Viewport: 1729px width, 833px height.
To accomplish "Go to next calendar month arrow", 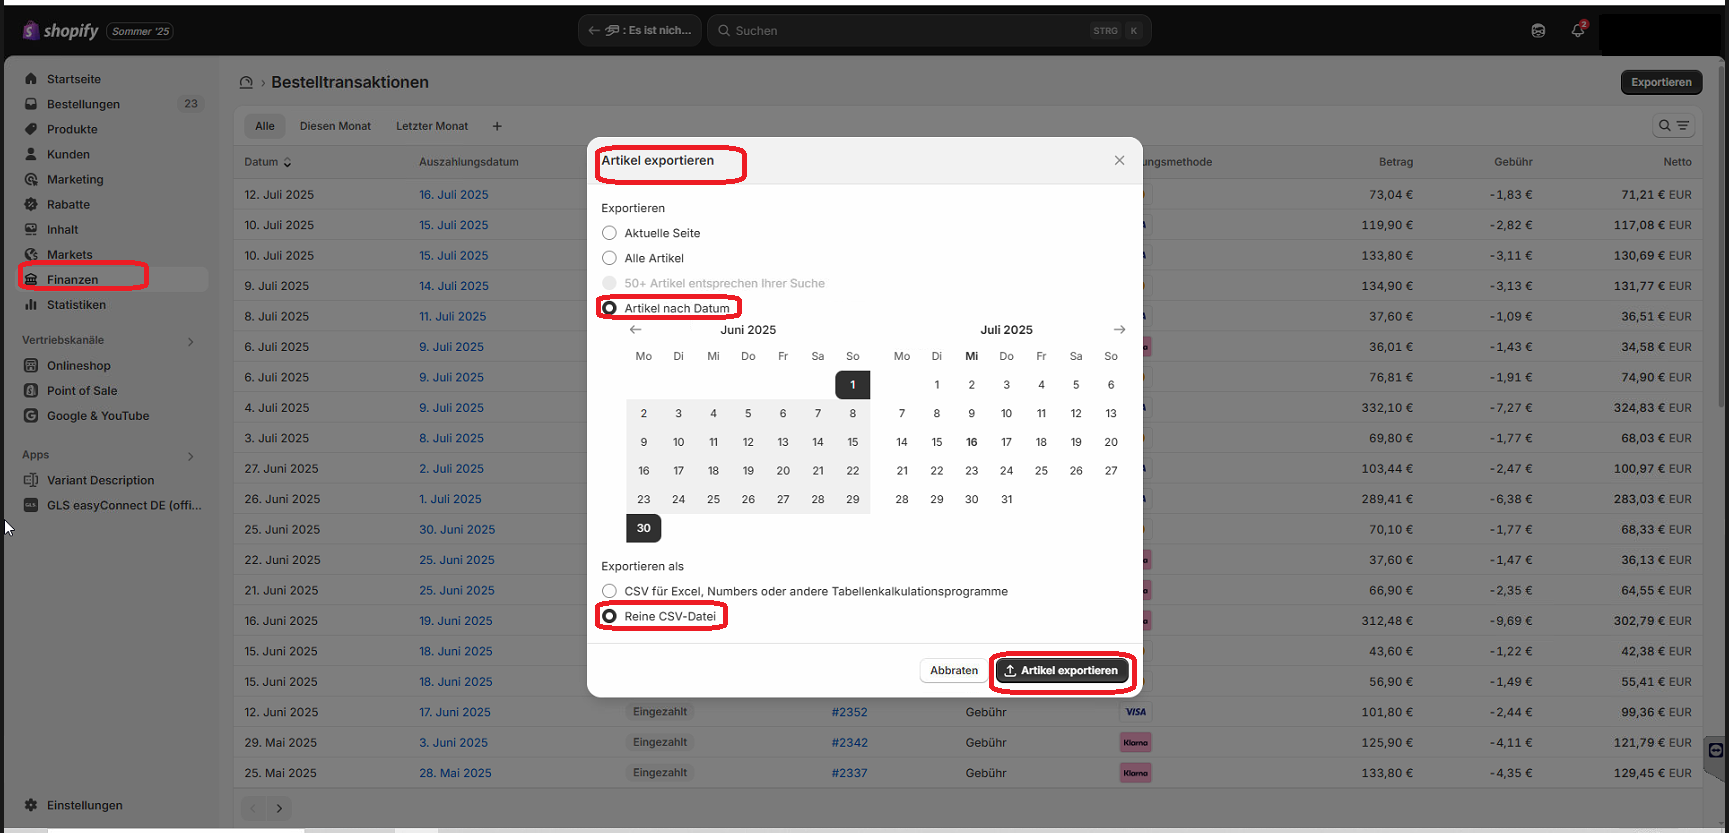I will 1119,330.
